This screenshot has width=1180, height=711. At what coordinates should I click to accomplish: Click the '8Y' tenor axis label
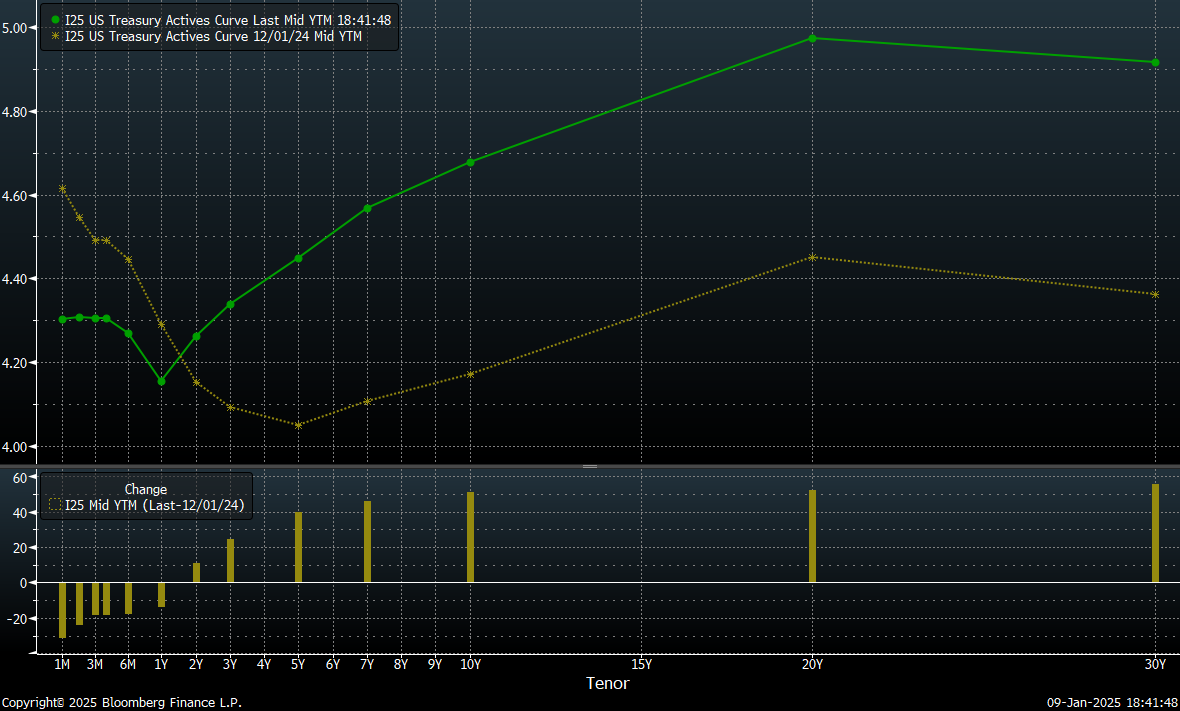pos(400,664)
